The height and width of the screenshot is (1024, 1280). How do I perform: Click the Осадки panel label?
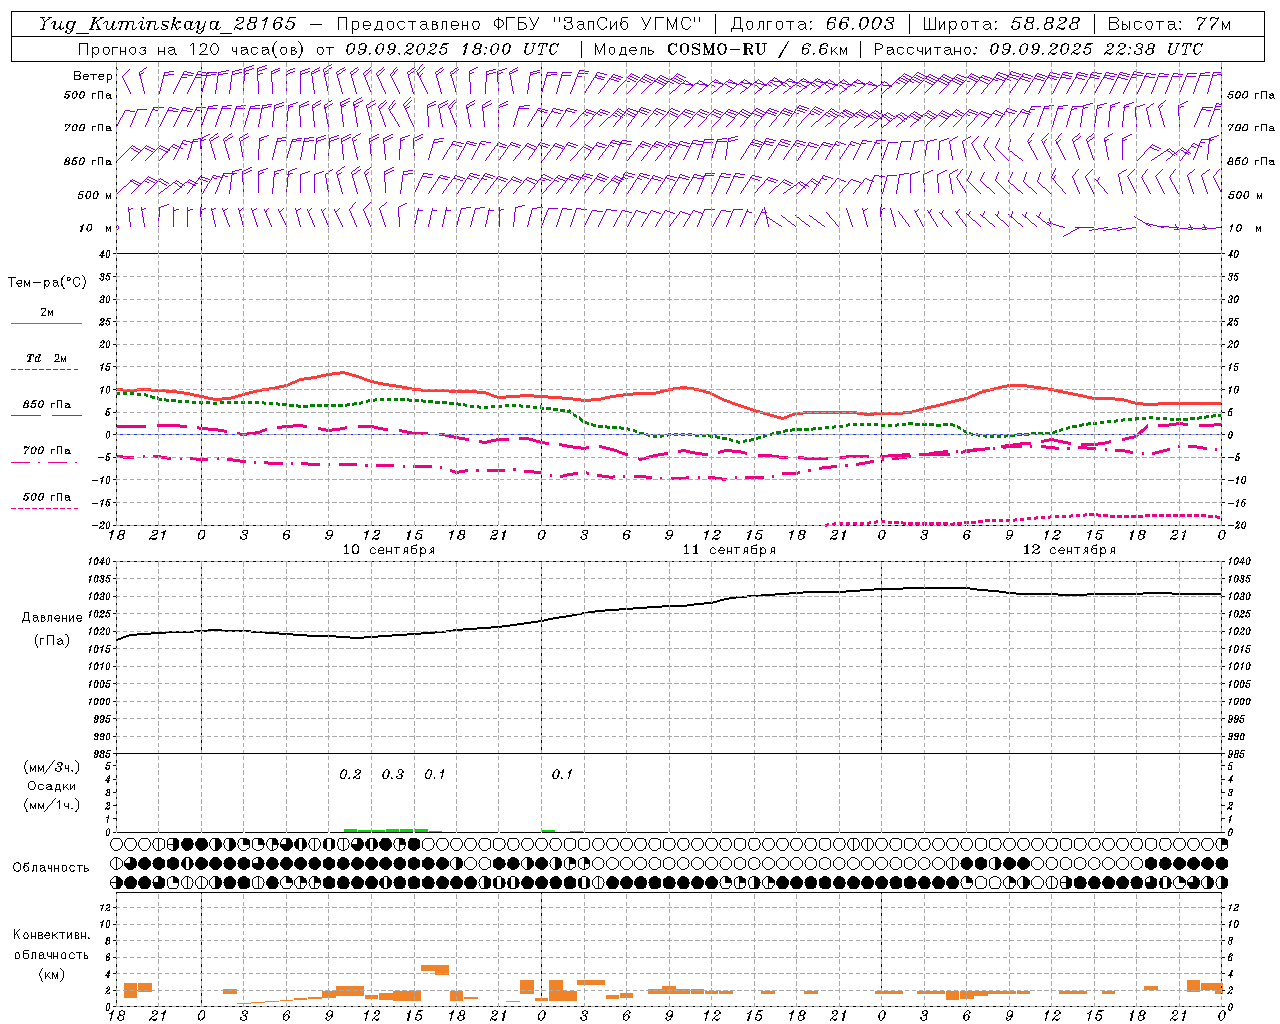click(x=52, y=786)
